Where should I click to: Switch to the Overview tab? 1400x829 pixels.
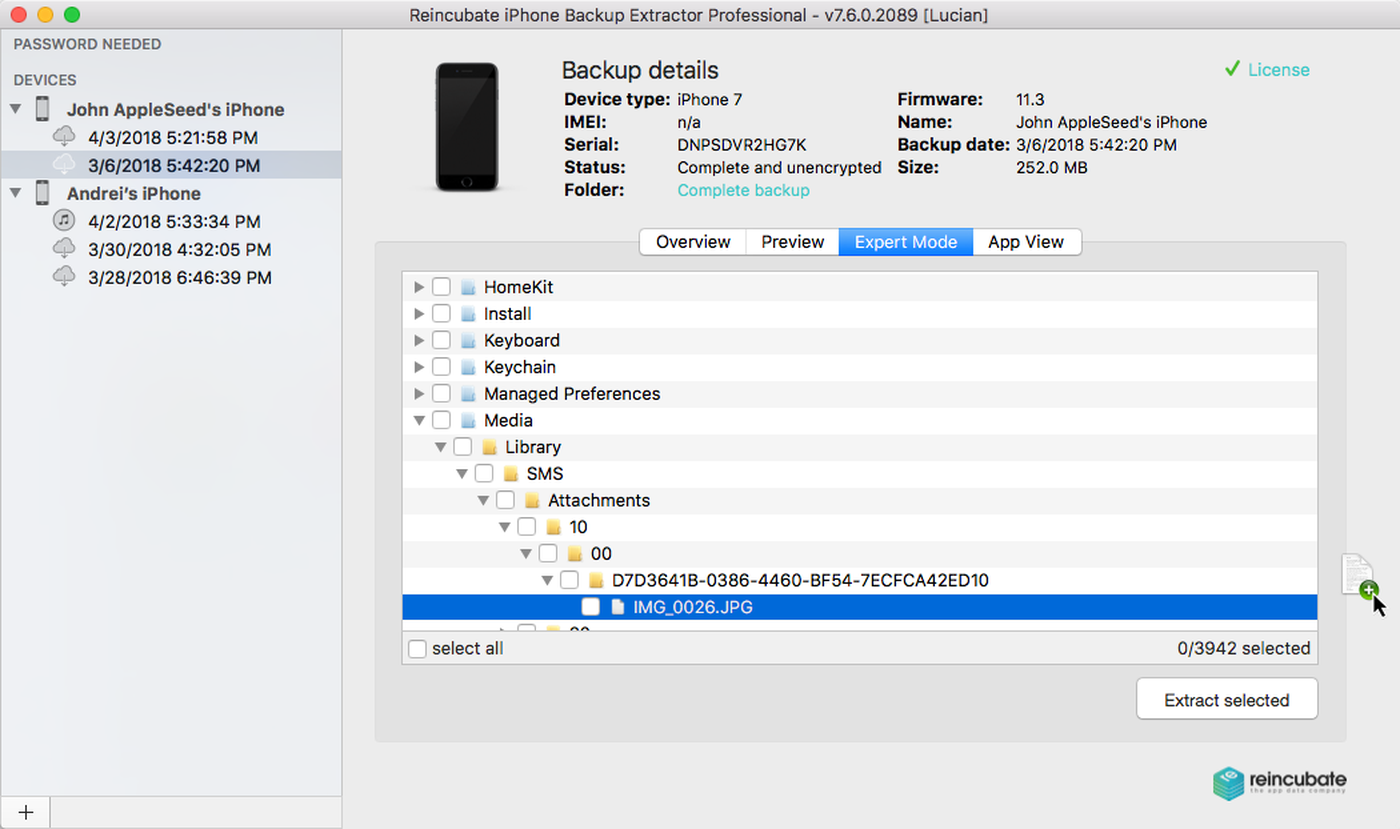[693, 242]
